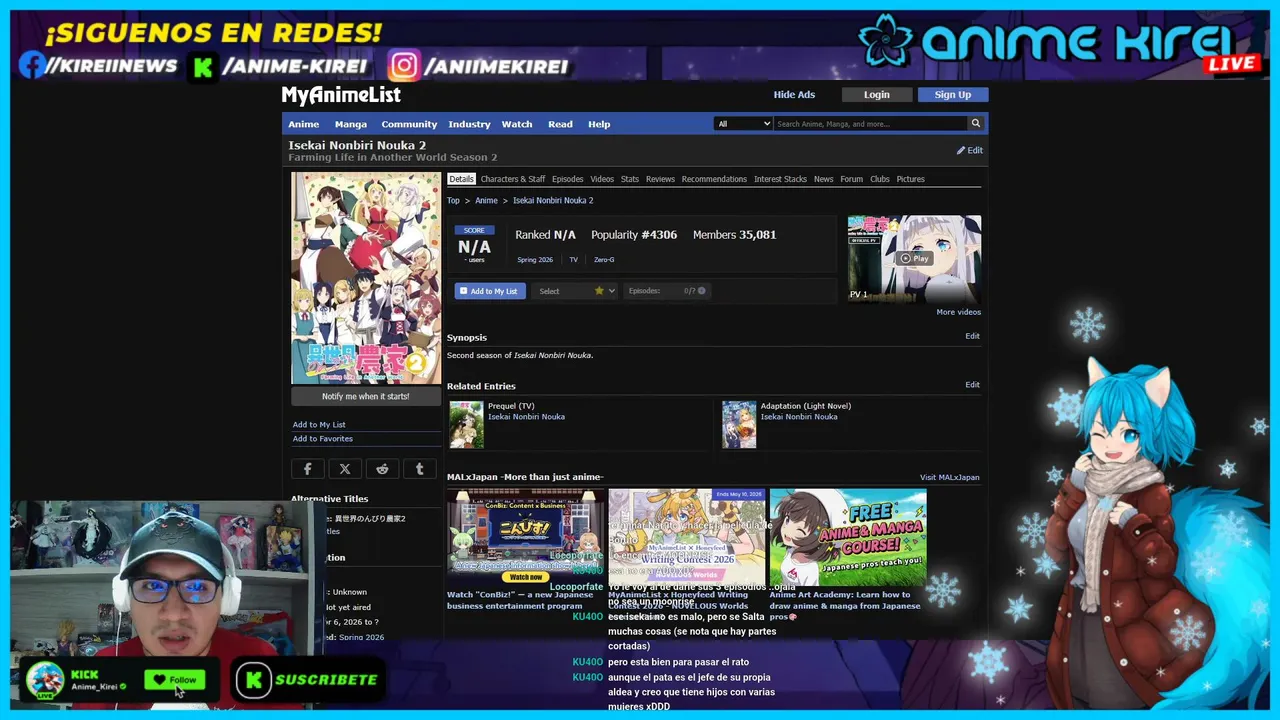Click the Anime breadcrumb link

[x=486, y=201]
